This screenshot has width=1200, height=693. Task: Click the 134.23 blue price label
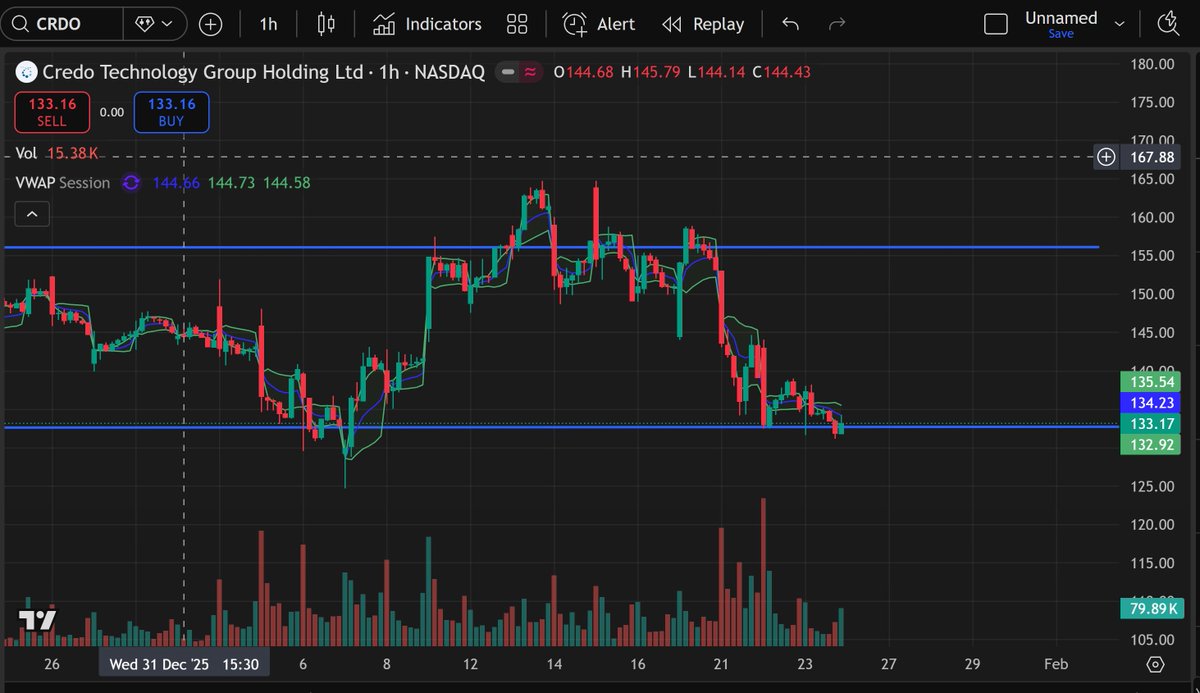click(1151, 402)
